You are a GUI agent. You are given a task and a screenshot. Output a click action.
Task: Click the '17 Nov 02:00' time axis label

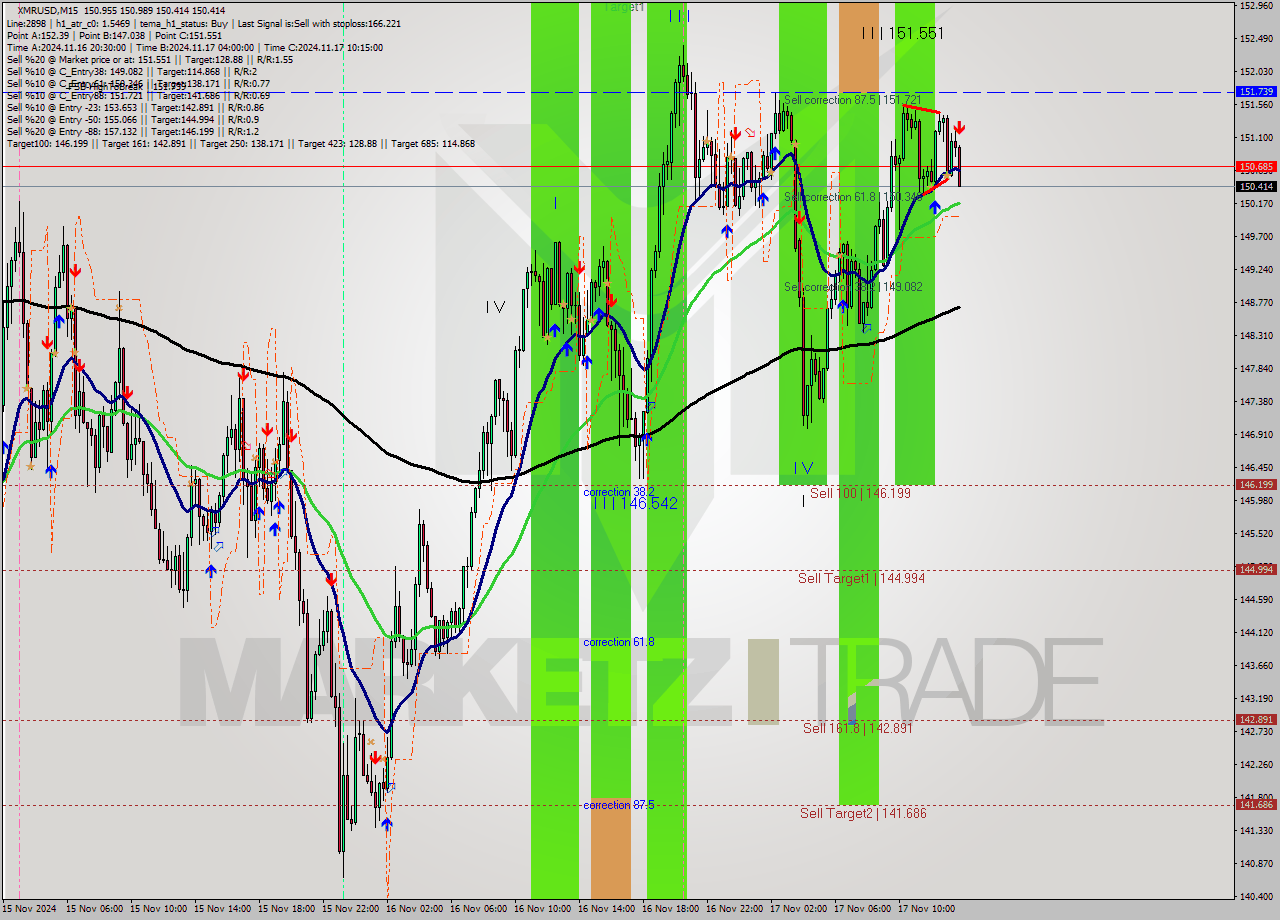(x=798, y=909)
